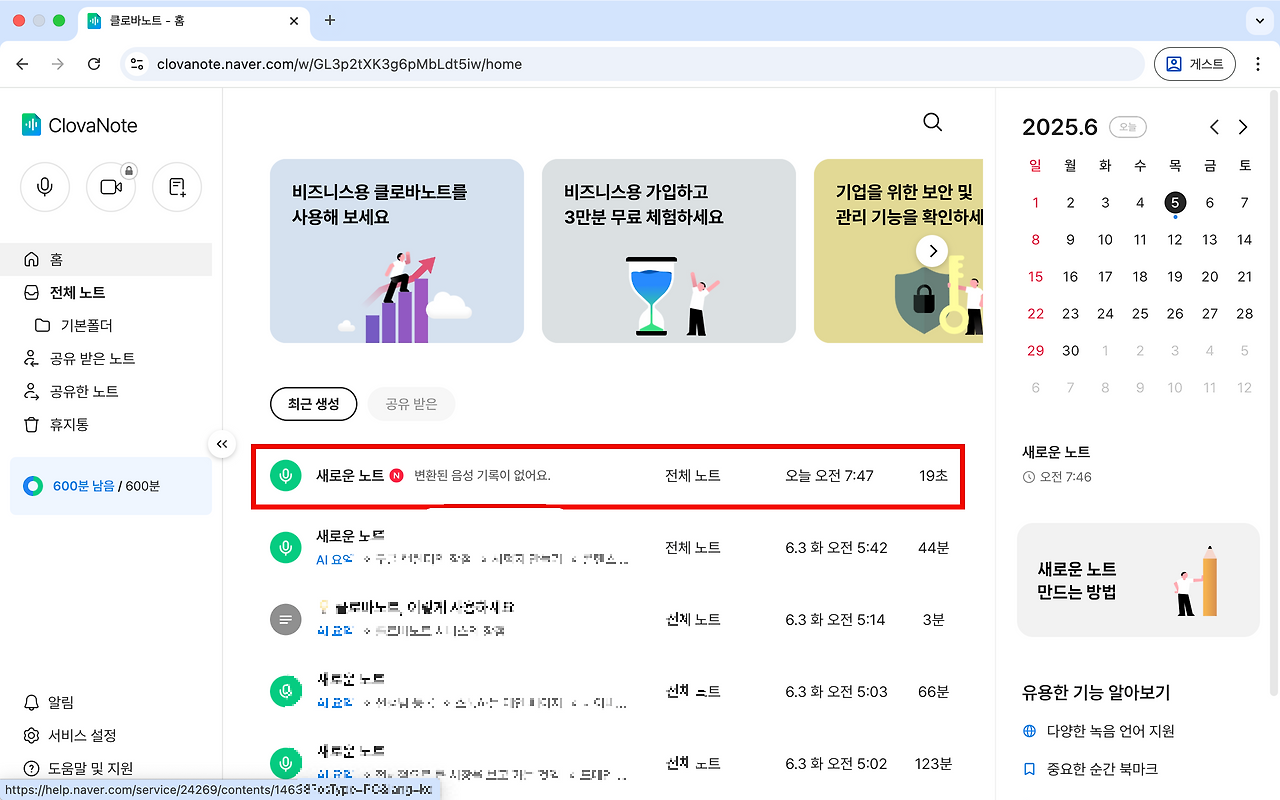Open the 비즈니스용 클로바노트를 사용해 보세요 banner
This screenshot has height=800, width=1280.
[397, 251]
